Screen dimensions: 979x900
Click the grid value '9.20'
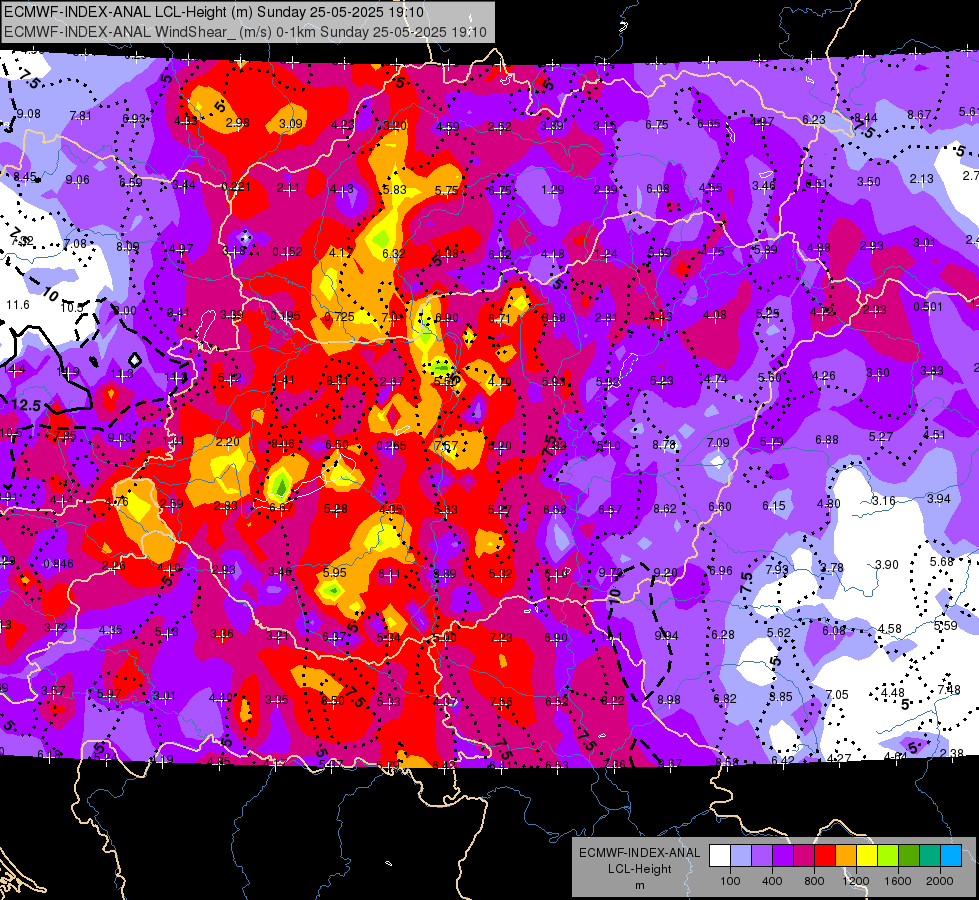click(x=666, y=572)
